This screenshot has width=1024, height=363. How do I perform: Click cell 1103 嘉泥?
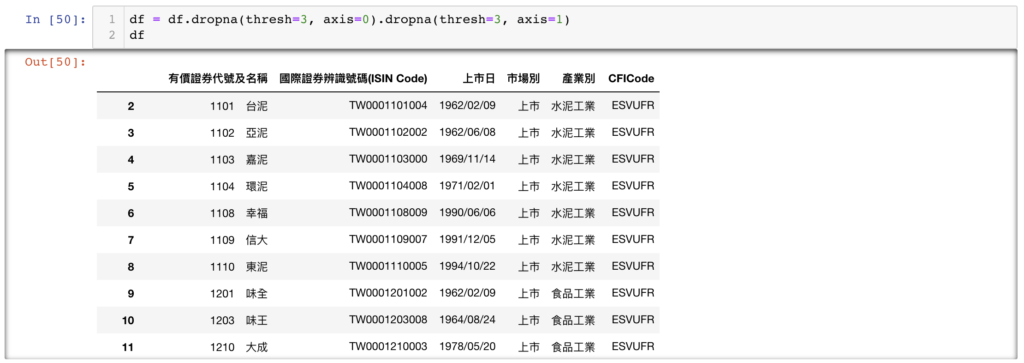(x=238, y=159)
